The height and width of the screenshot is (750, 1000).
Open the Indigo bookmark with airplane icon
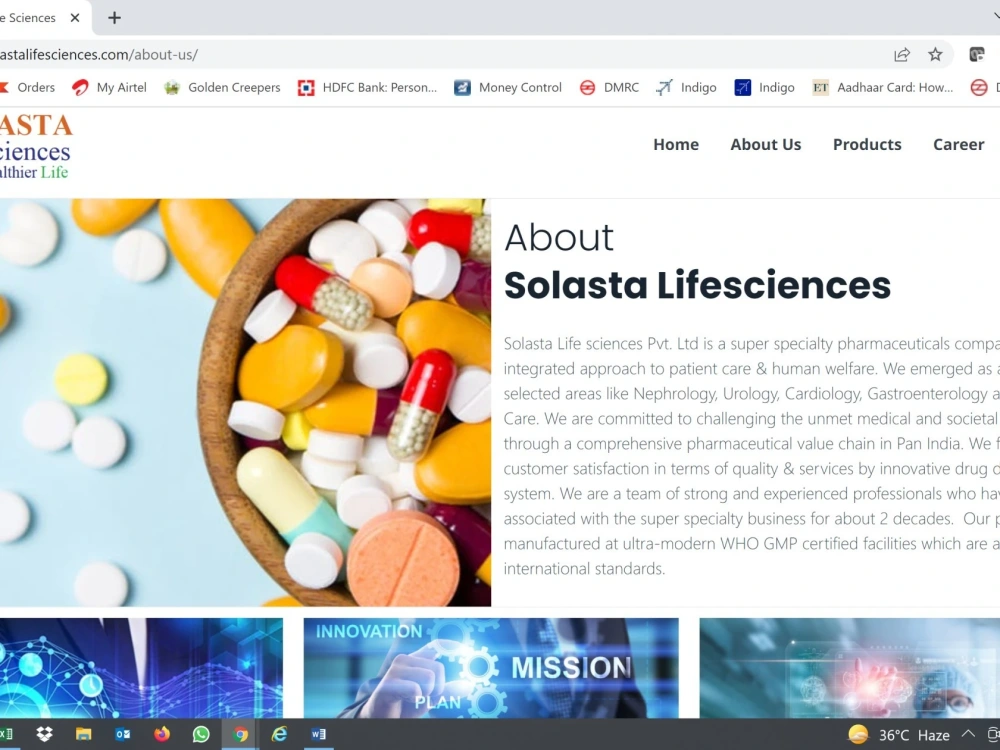(686, 87)
